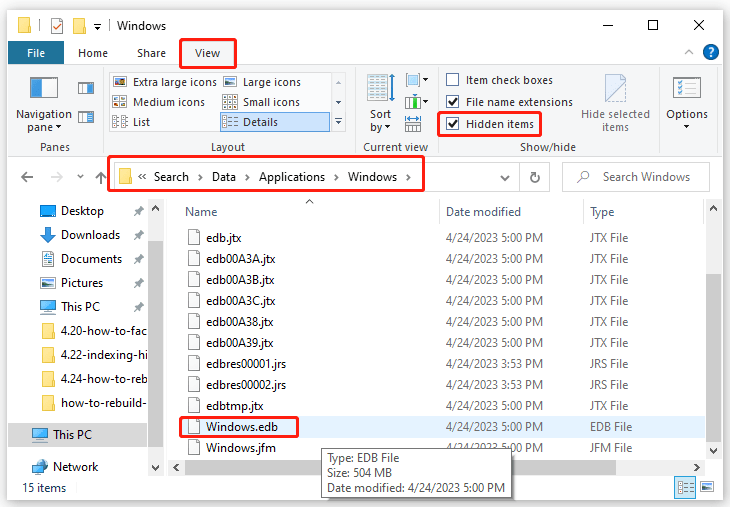Switch to large thumbnails view in status bar

pyautogui.click(x=707, y=487)
